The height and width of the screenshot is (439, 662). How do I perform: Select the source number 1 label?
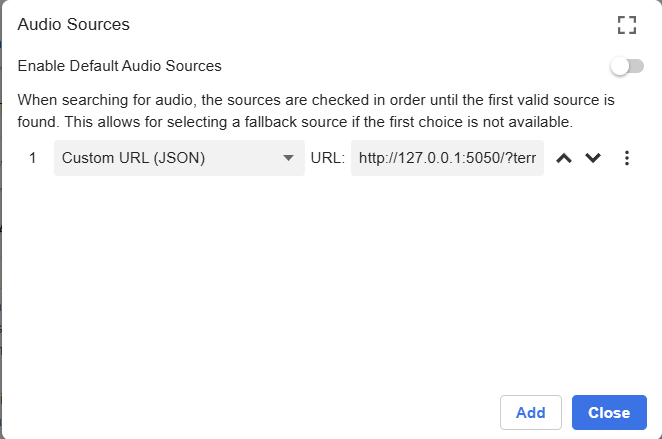point(33,158)
